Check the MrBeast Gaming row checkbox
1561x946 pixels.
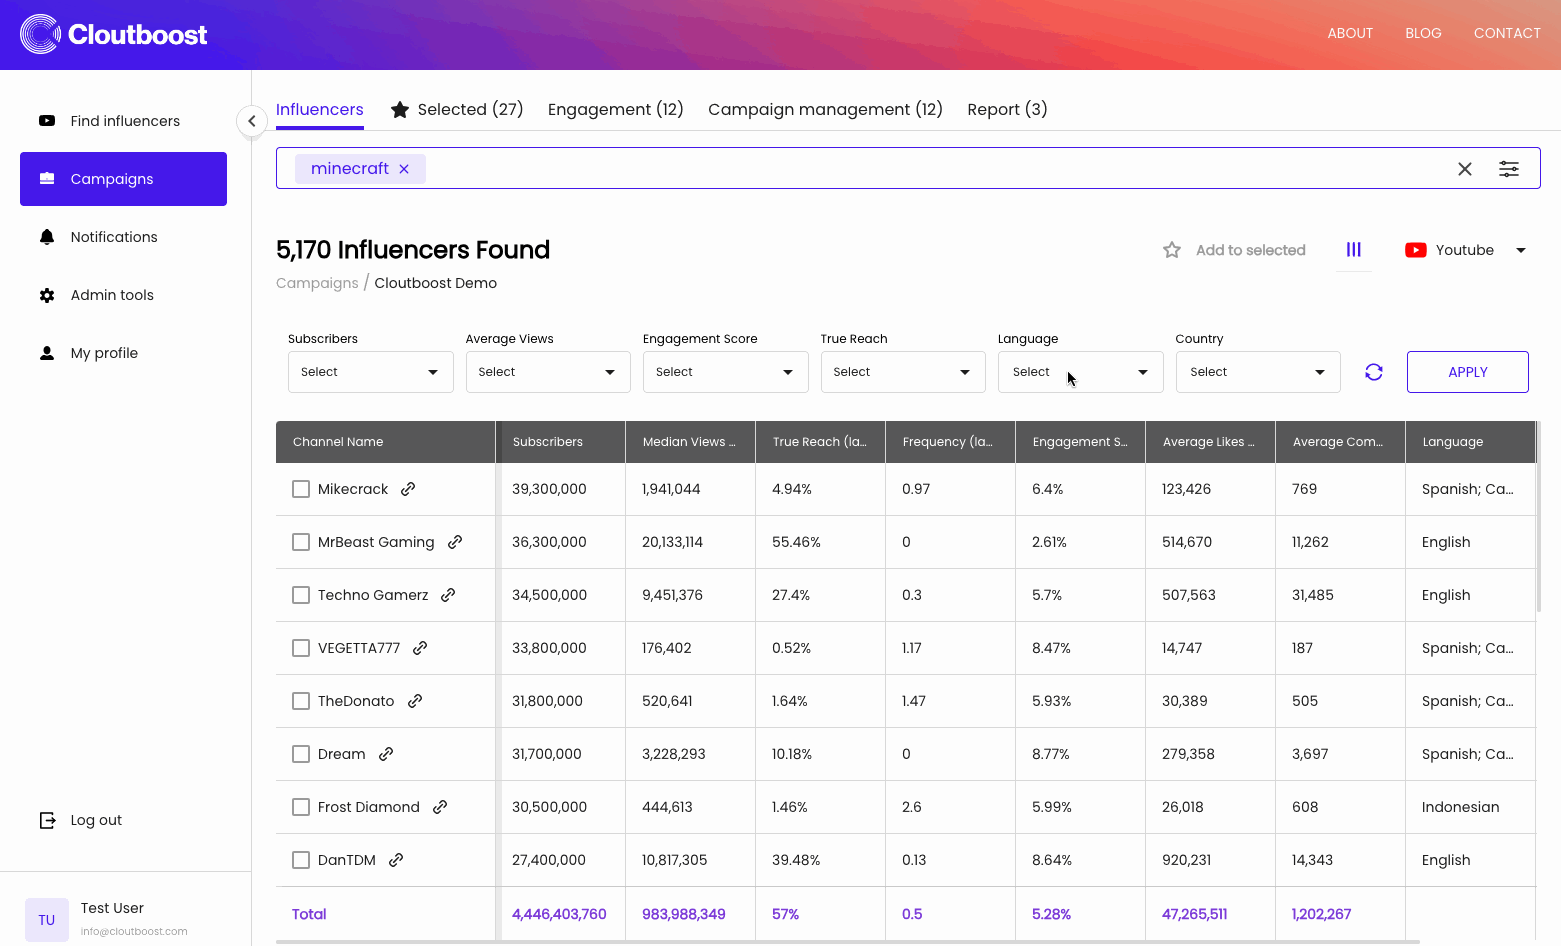tap(301, 542)
